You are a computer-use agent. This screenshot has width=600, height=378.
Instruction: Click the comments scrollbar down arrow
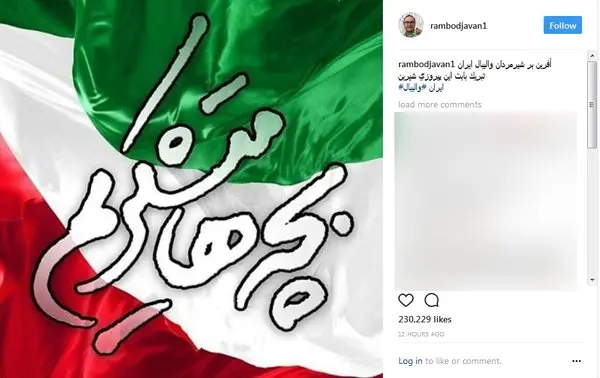pyautogui.click(x=592, y=280)
